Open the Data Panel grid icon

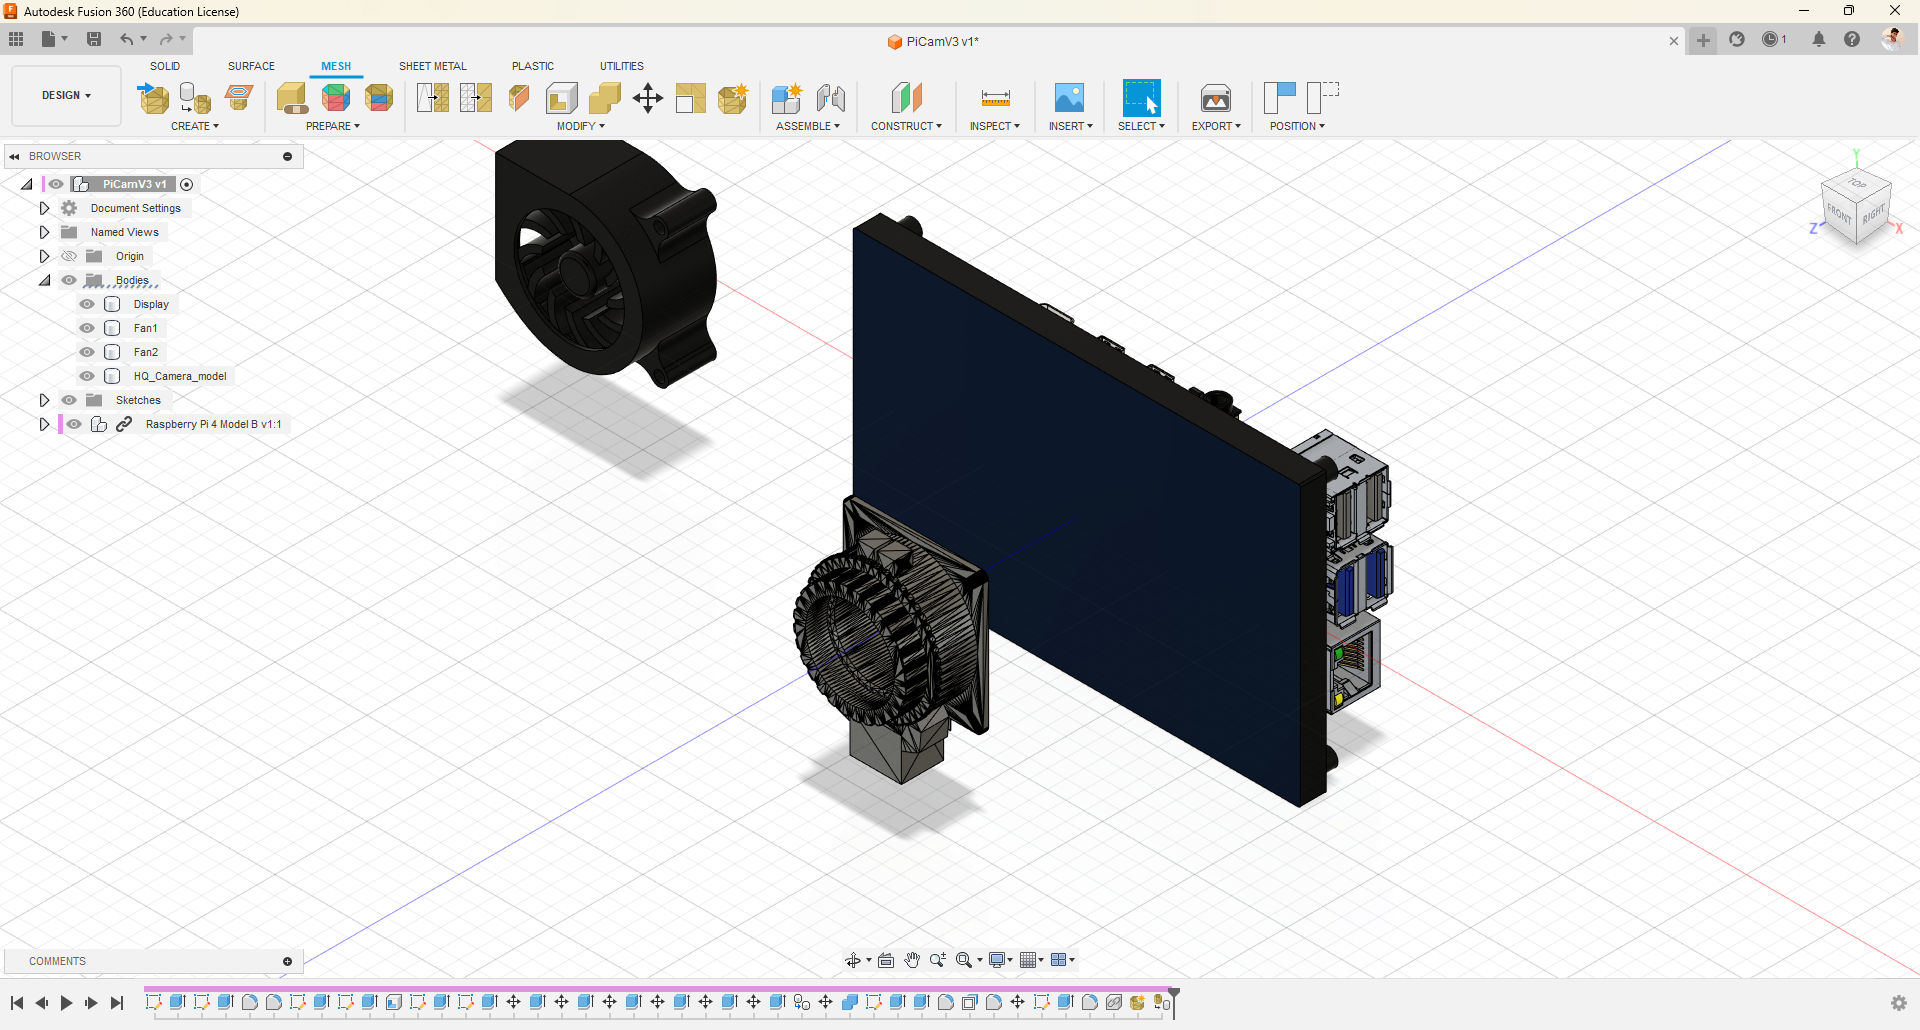click(16, 39)
